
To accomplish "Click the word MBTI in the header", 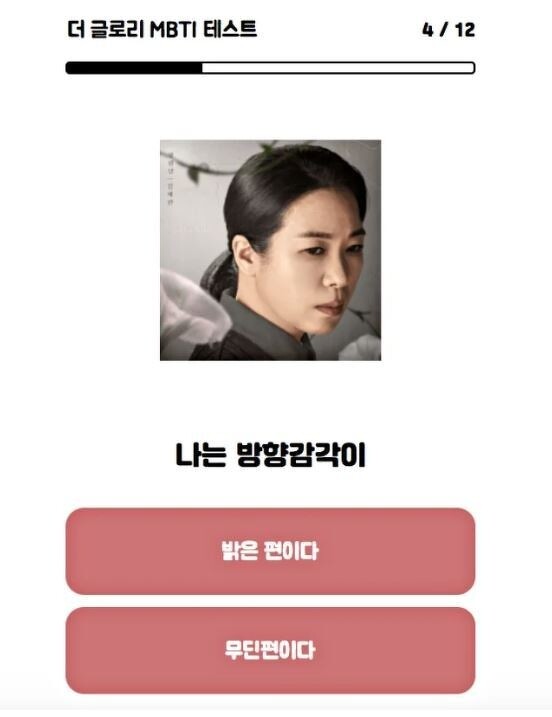I will (x=173, y=30).
